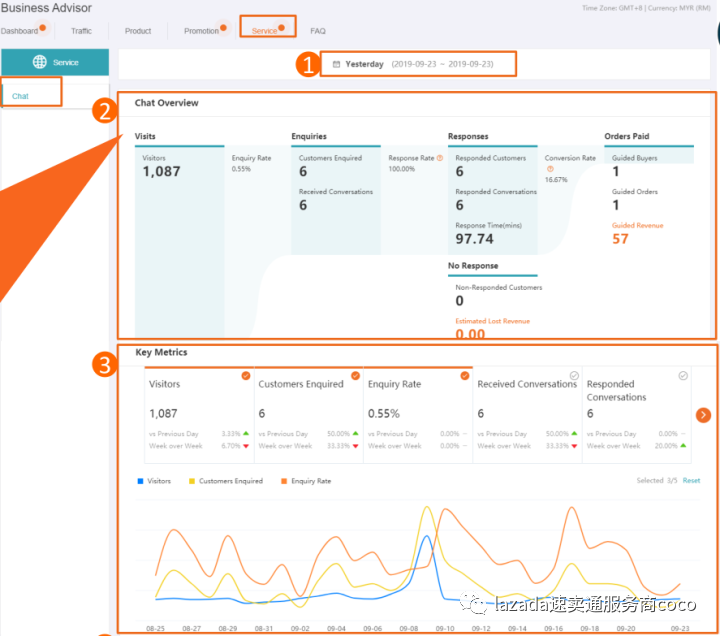The width and height of the screenshot is (720, 636).
Task: Toggle the blue Visitors legend swatch
Action: tap(141, 481)
